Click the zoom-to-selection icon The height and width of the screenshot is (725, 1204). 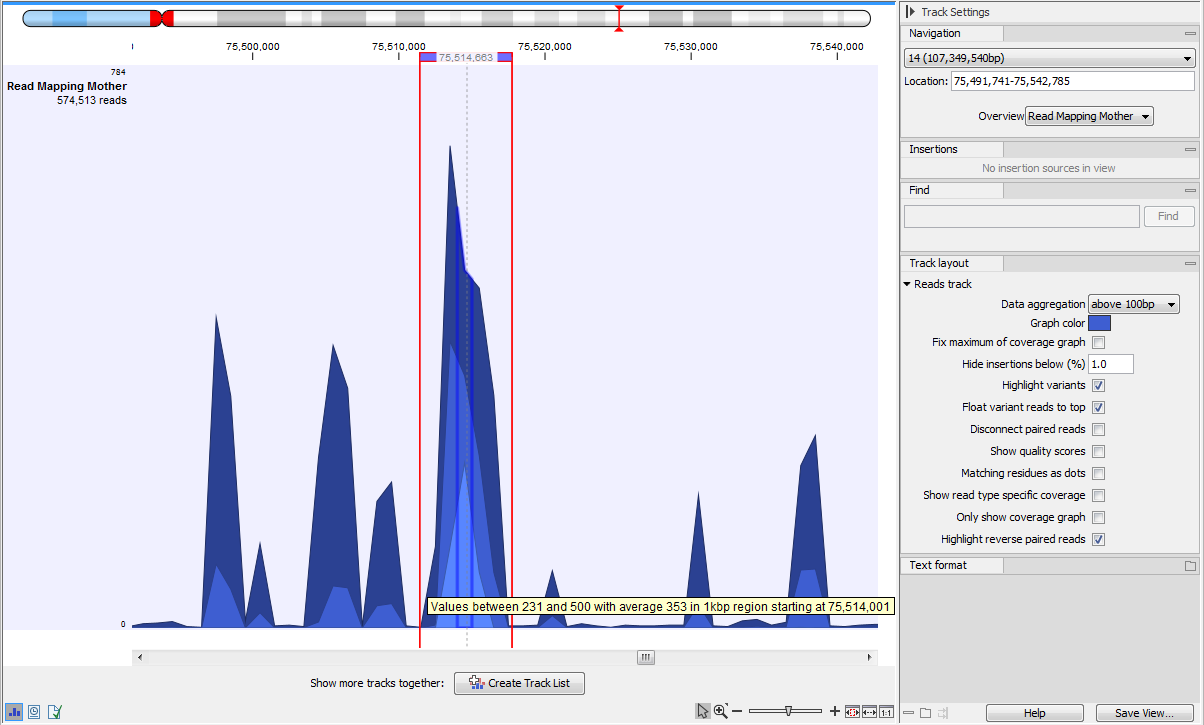pos(852,711)
